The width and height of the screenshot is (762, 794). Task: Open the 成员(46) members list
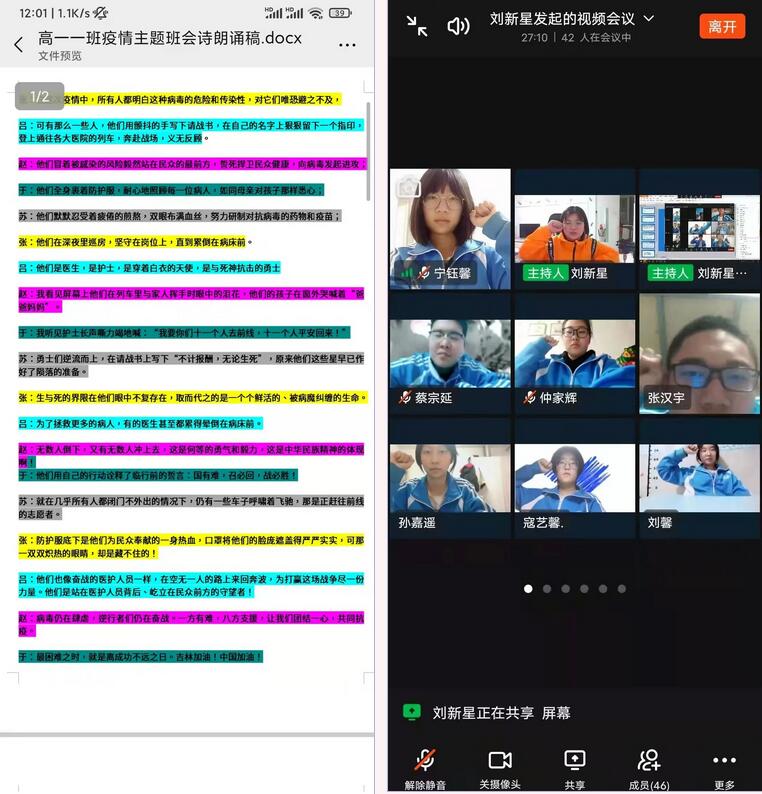pos(649,768)
